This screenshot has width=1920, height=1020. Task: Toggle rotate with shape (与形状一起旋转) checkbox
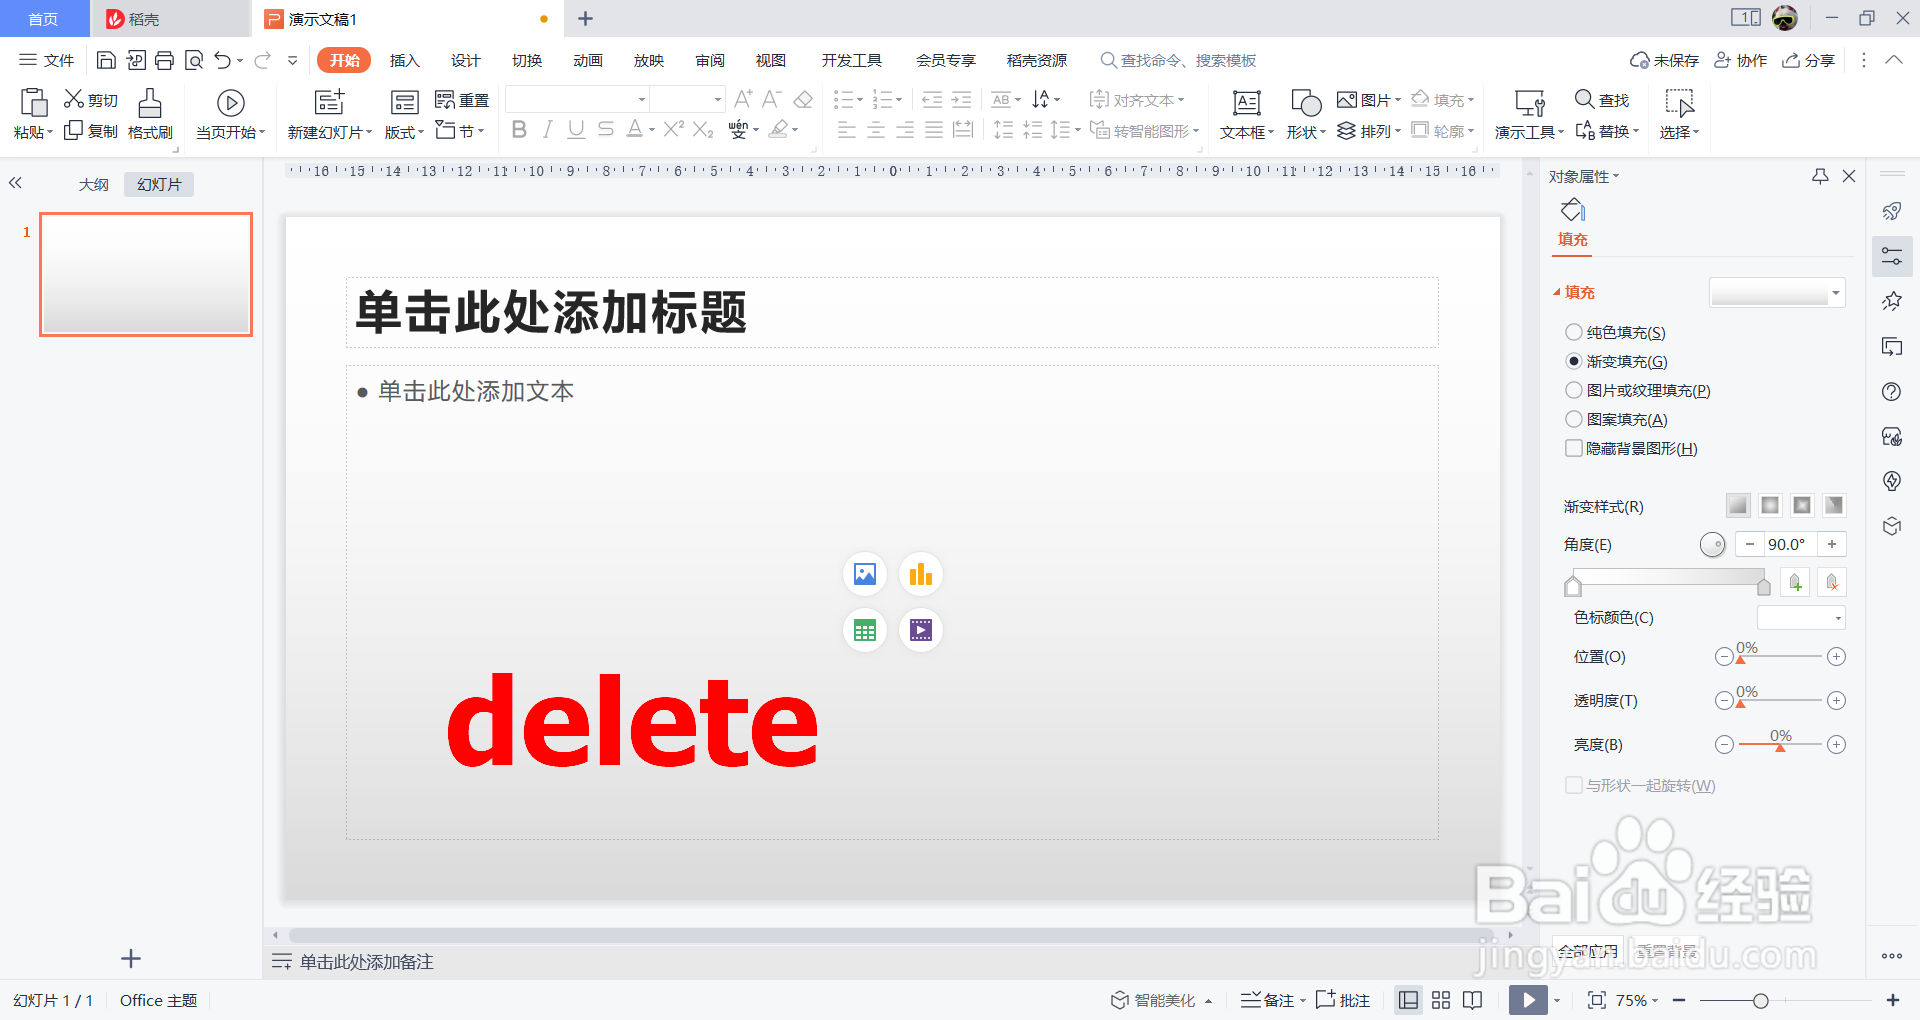1574,785
